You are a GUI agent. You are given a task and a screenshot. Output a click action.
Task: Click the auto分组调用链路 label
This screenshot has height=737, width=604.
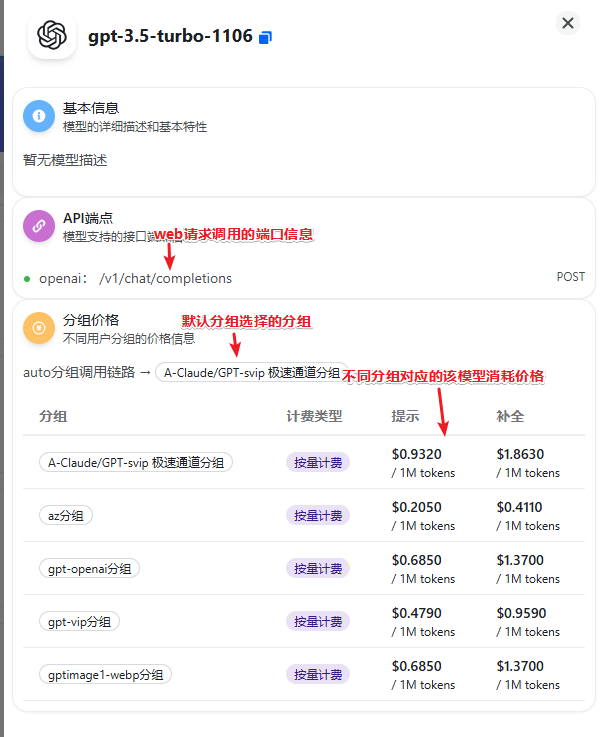pyautogui.click(x=79, y=372)
